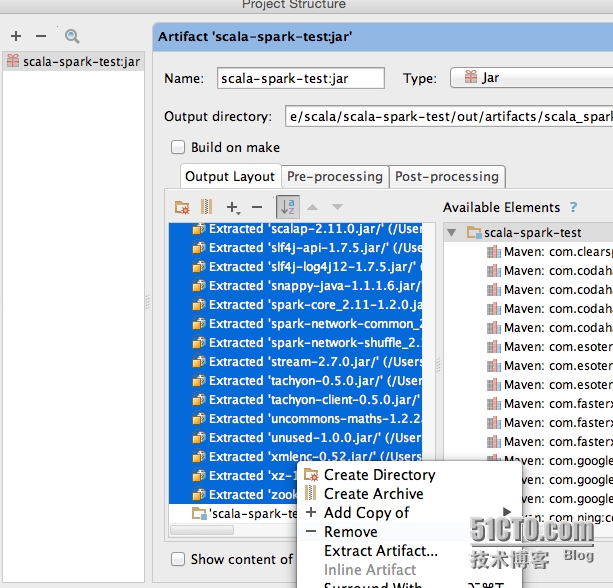Edit the artifact Name field
The image size is (613, 588).
pyautogui.click(x=301, y=78)
